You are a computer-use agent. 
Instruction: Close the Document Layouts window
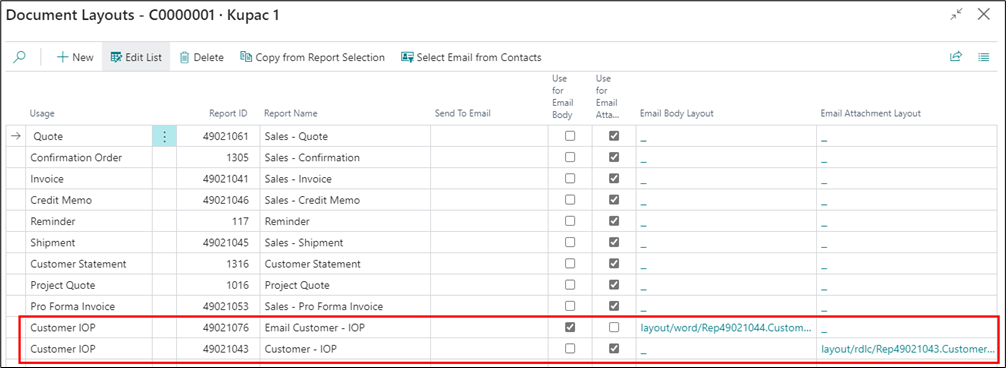point(984,15)
